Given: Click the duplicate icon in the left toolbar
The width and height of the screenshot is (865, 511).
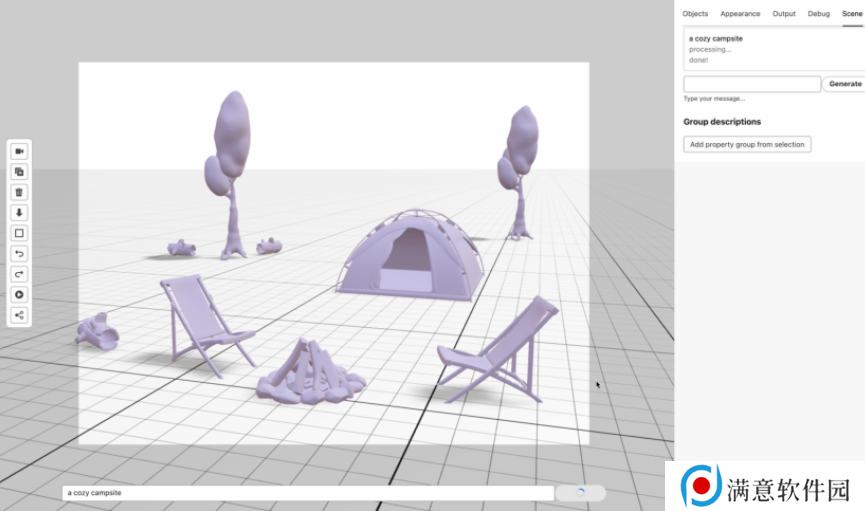Looking at the screenshot, I should click(x=19, y=172).
